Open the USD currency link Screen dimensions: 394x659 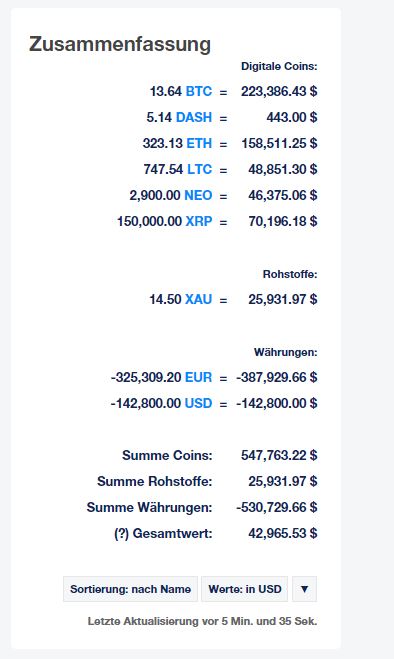pyautogui.click(x=198, y=403)
